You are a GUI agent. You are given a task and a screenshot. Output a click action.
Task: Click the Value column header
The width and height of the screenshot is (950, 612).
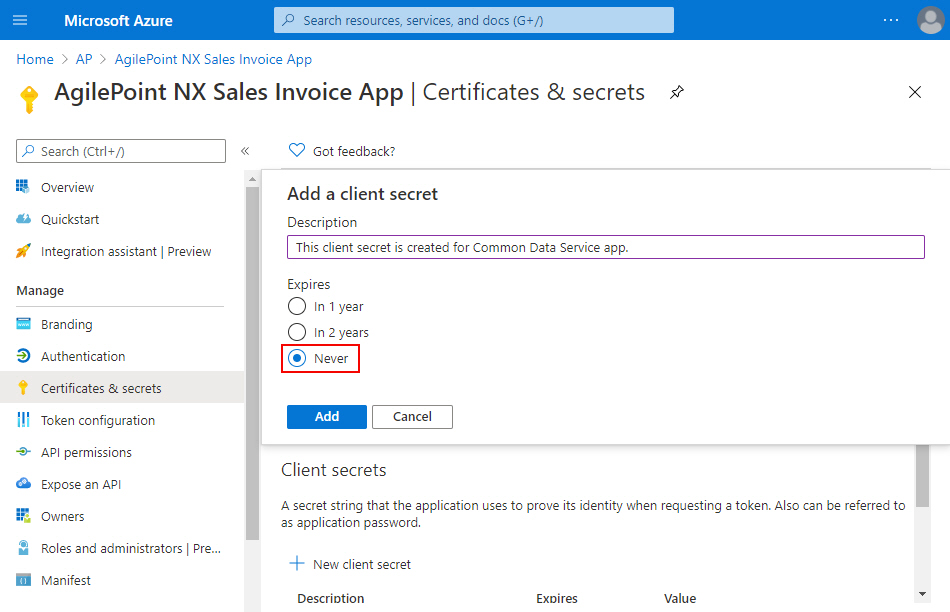680,599
